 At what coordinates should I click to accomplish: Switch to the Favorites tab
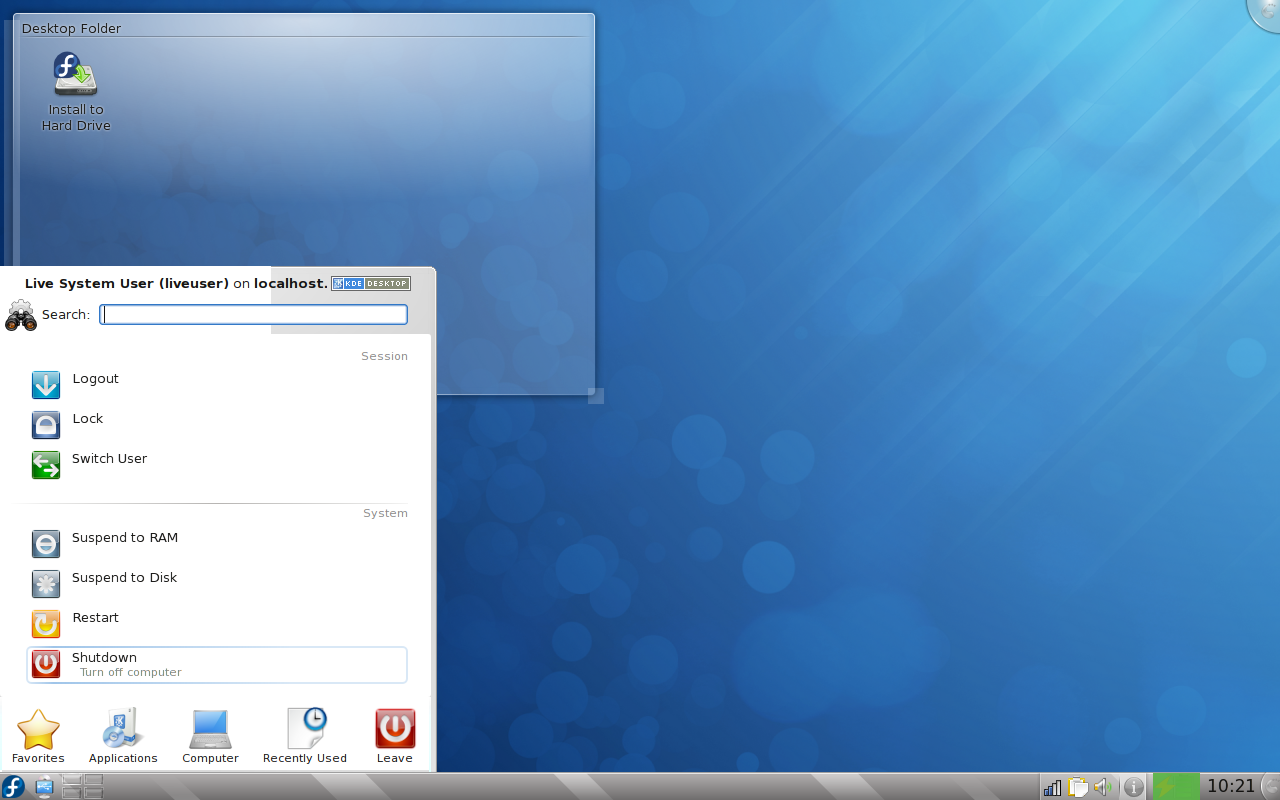pyautogui.click(x=38, y=737)
